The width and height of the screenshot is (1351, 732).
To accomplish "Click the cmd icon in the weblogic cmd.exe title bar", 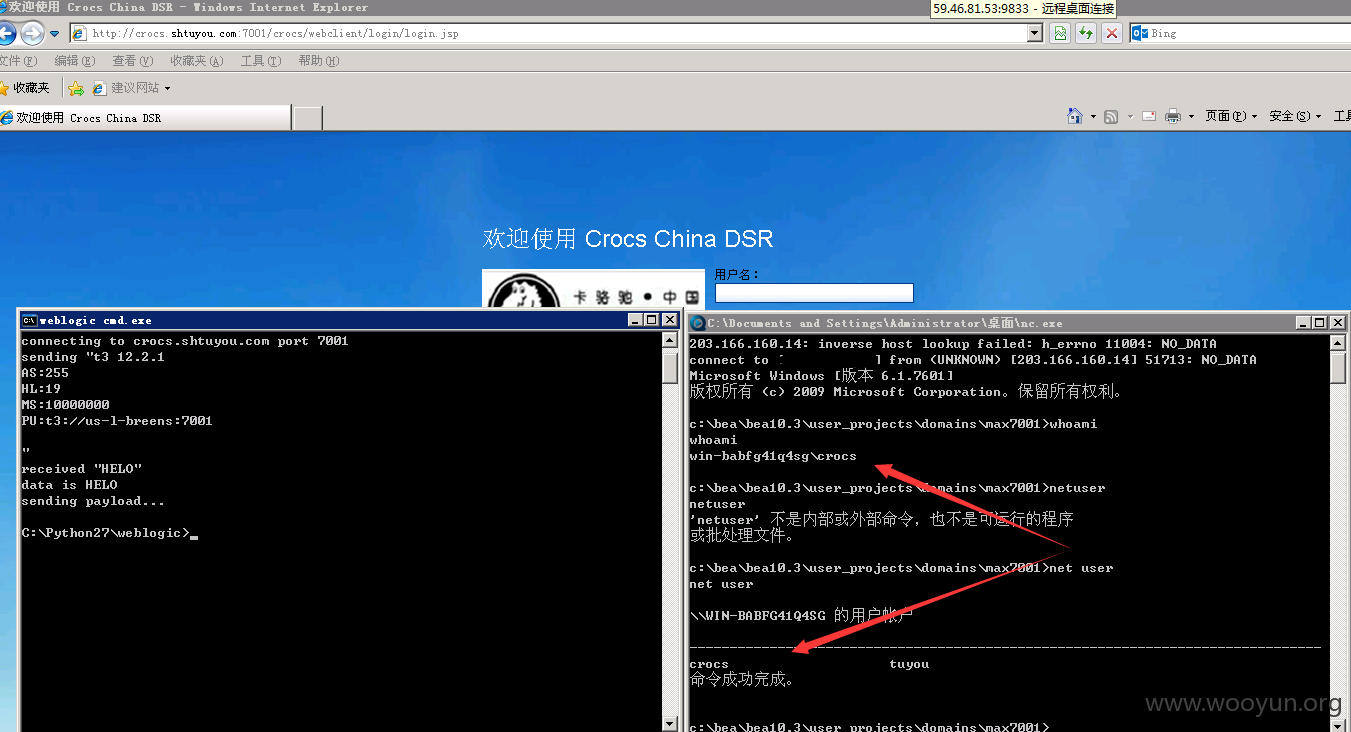I will point(30,321).
